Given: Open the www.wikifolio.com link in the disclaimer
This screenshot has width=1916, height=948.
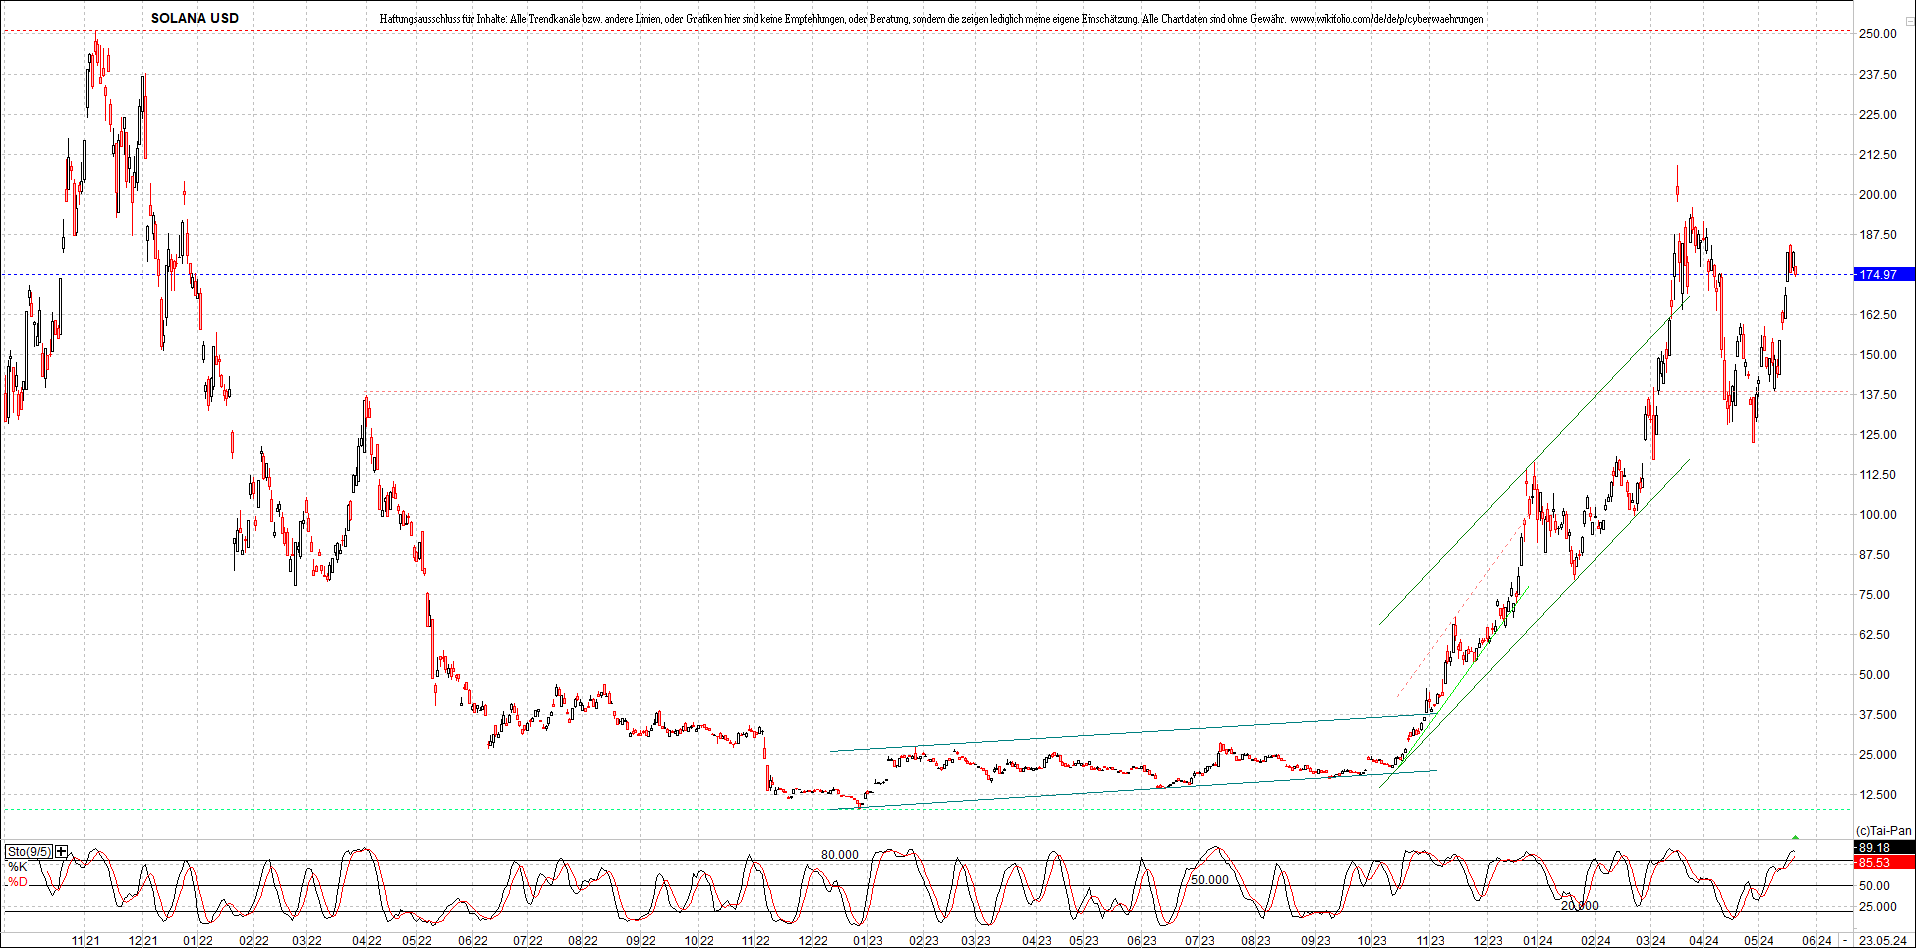Looking at the screenshot, I should (1386, 19).
